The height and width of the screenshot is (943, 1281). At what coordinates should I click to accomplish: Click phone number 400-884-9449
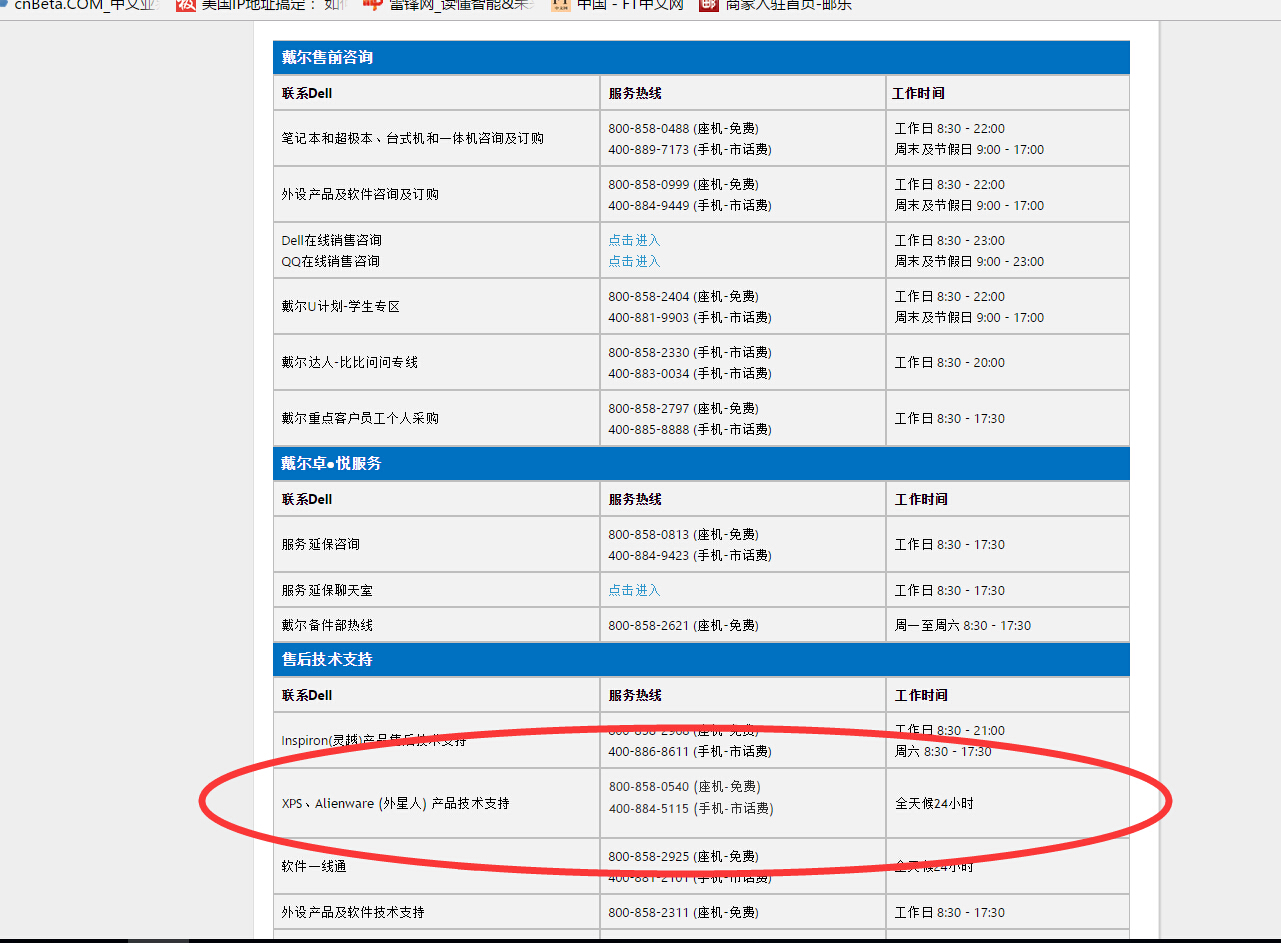(x=649, y=205)
